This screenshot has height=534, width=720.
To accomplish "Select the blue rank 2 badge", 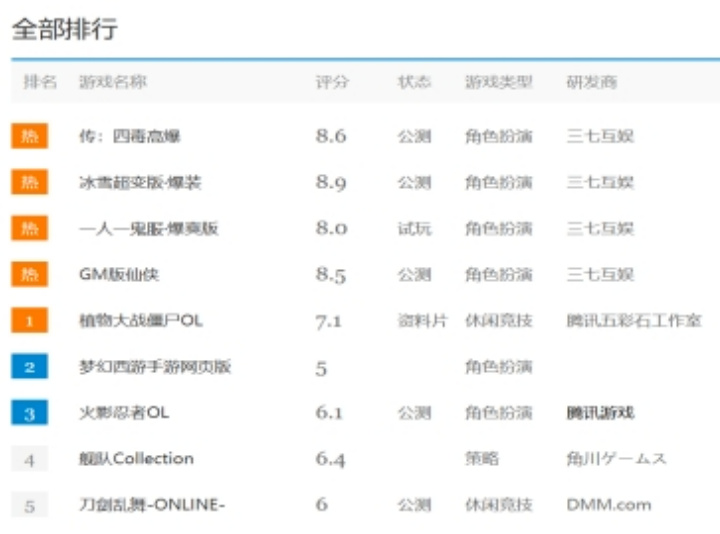I will (x=29, y=367).
